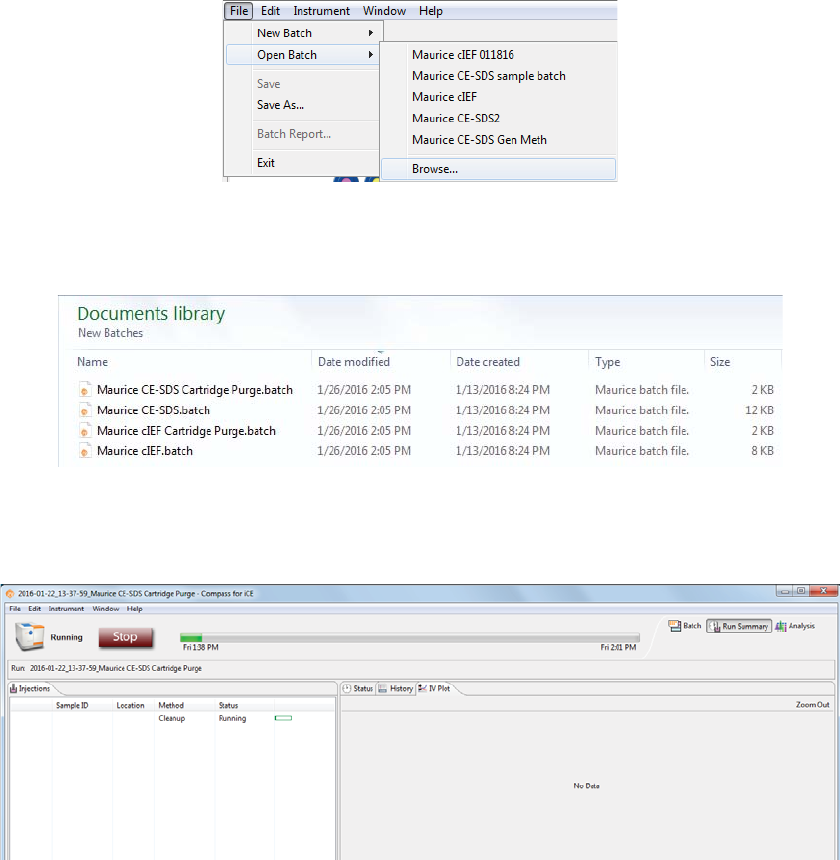Image resolution: width=840 pixels, height=860 pixels.
Task: Open Instrument menu in Compass for iCE window
Action: [x=66, y=609]
